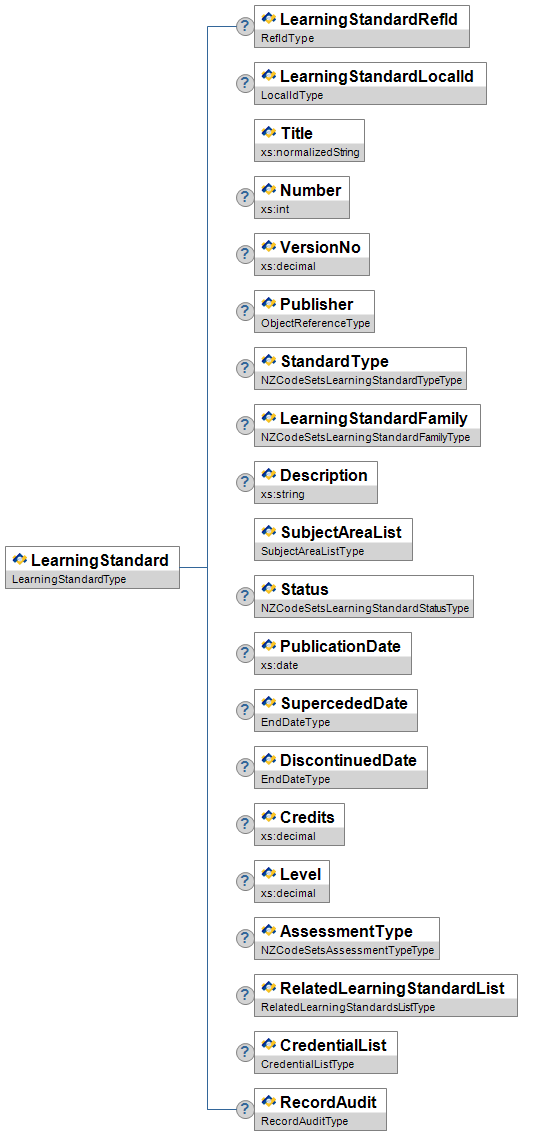Click the EndDateType label under SupercededDate
540x1135 pixels.
(295, 722)
